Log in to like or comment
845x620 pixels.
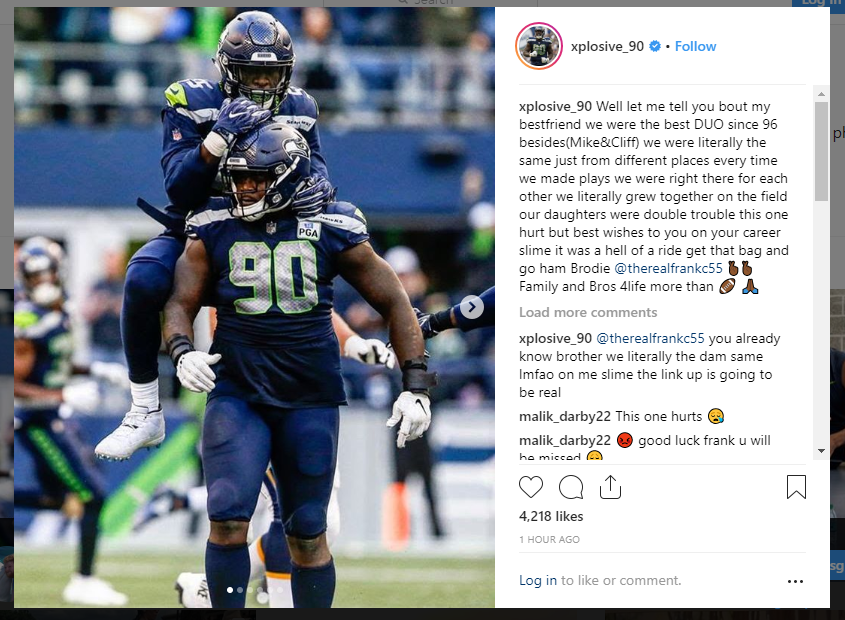coord(538,580)
